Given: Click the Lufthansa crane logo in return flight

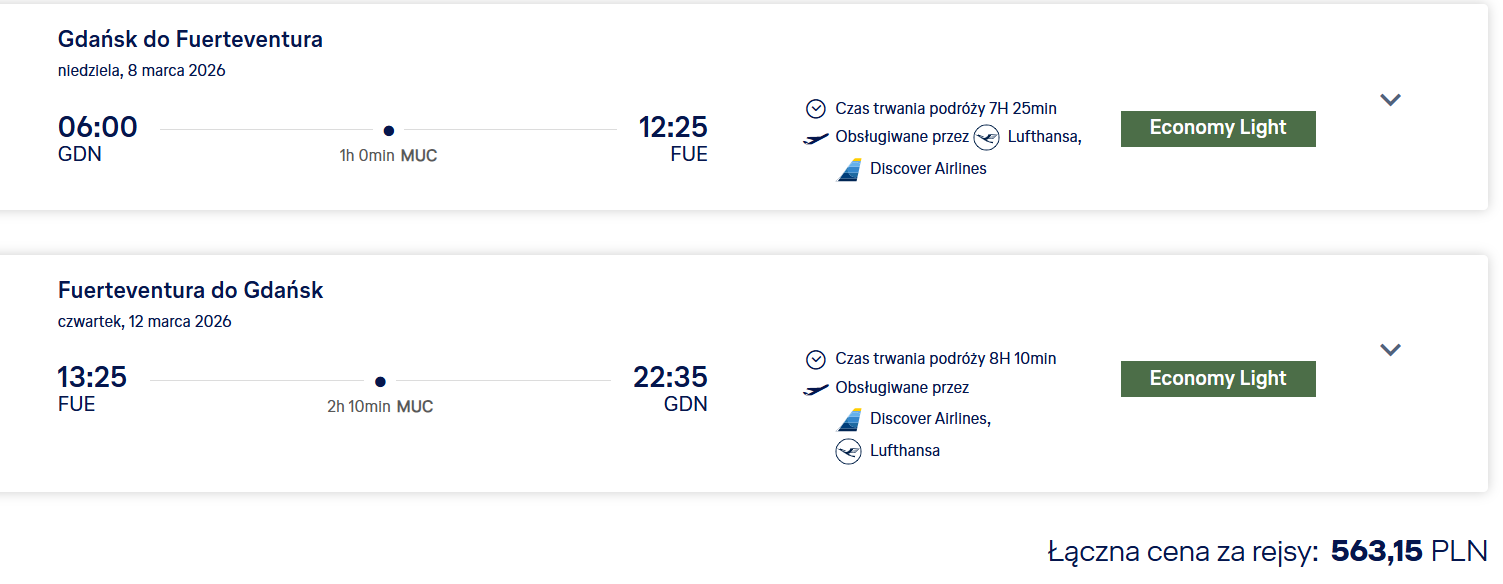Looking at the screenshot, I should (x=848, y=451).
